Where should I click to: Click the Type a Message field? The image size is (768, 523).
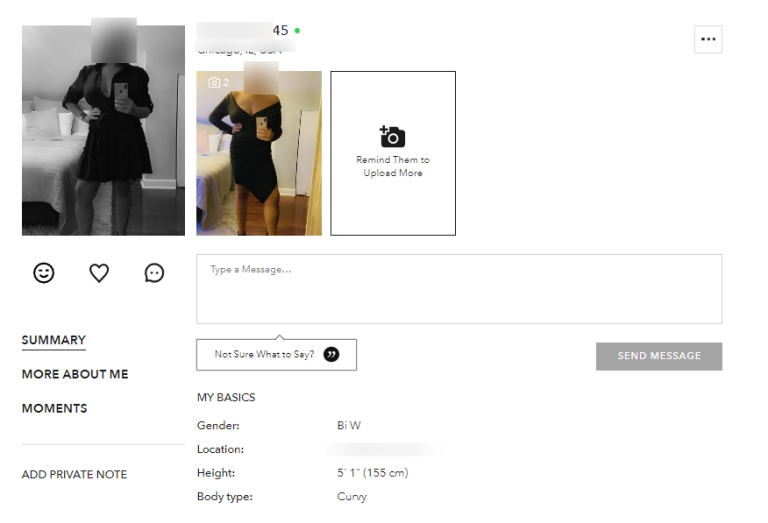click(459, 289)
